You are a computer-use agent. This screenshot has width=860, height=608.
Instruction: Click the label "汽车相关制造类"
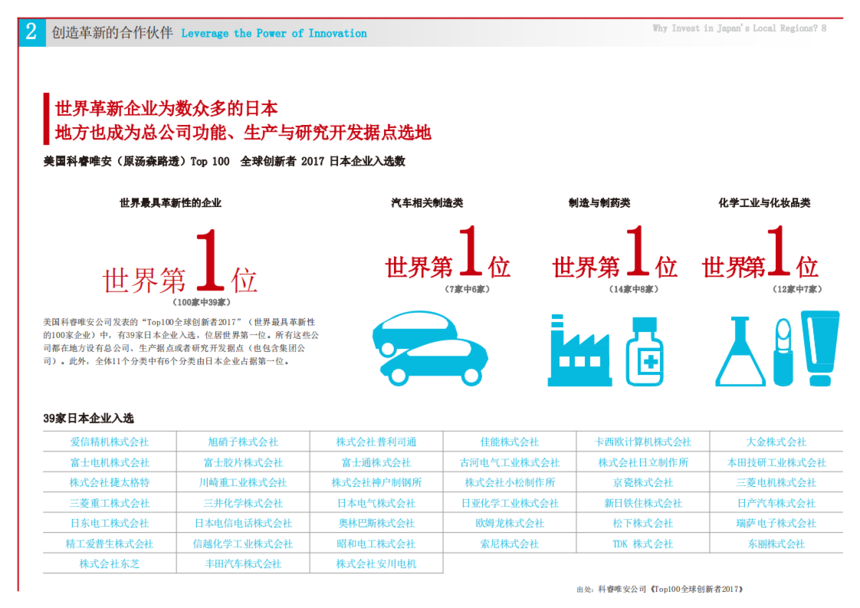427,203
